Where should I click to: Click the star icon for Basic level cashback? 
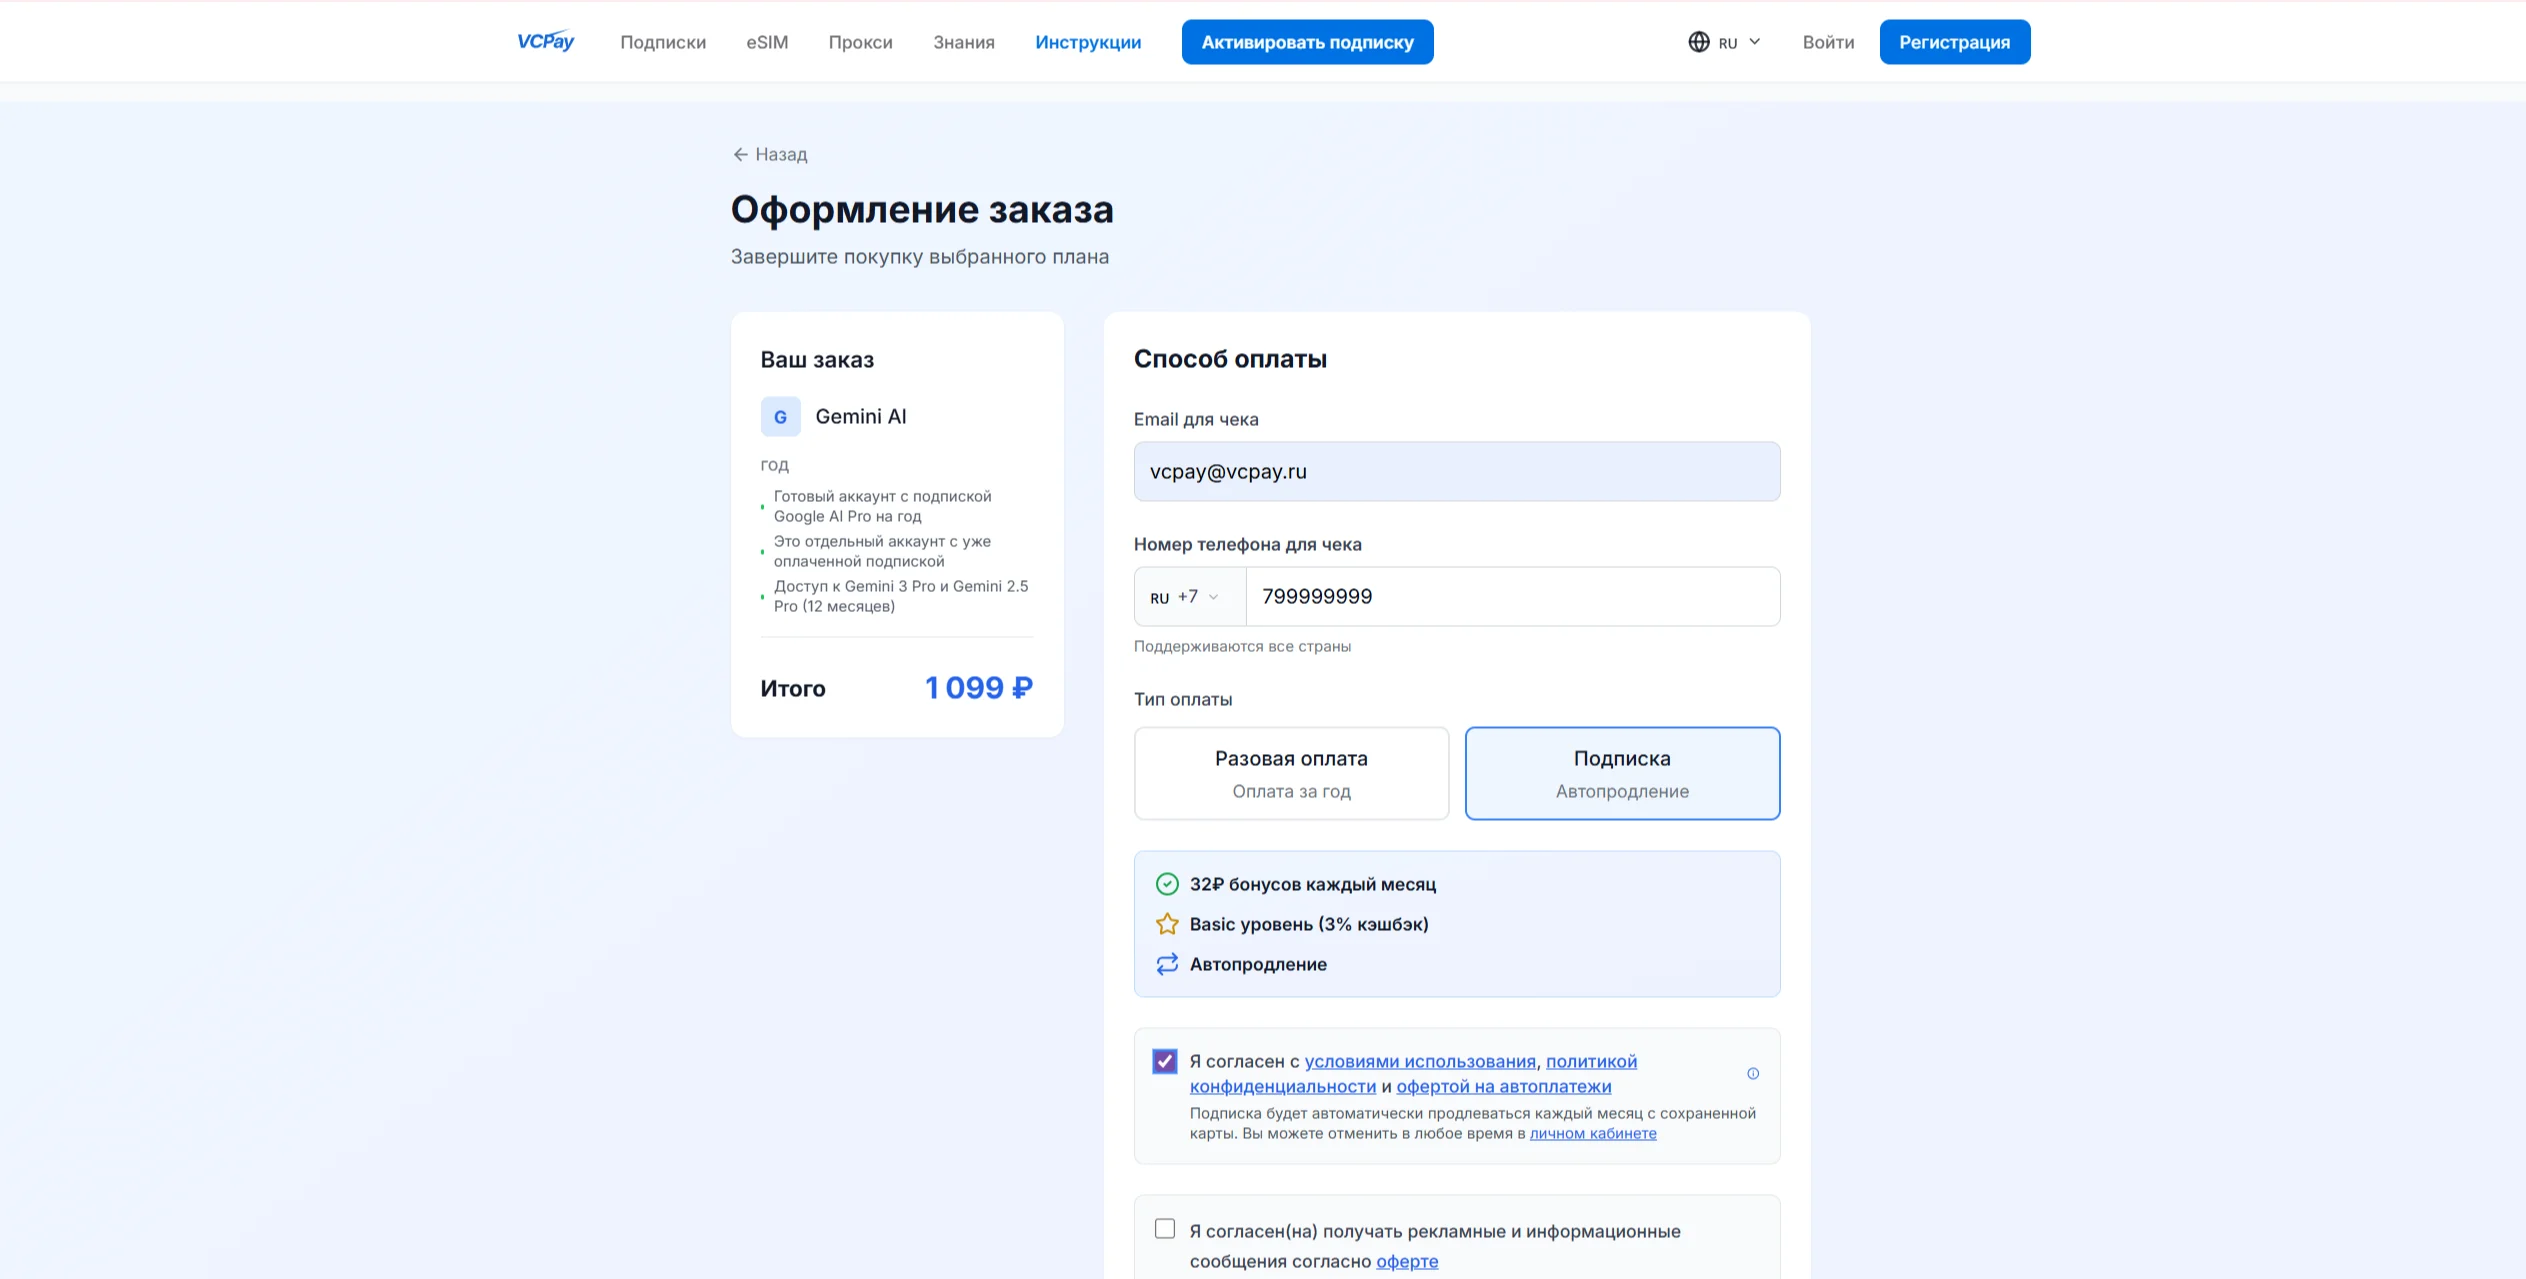pos(1167,924)
